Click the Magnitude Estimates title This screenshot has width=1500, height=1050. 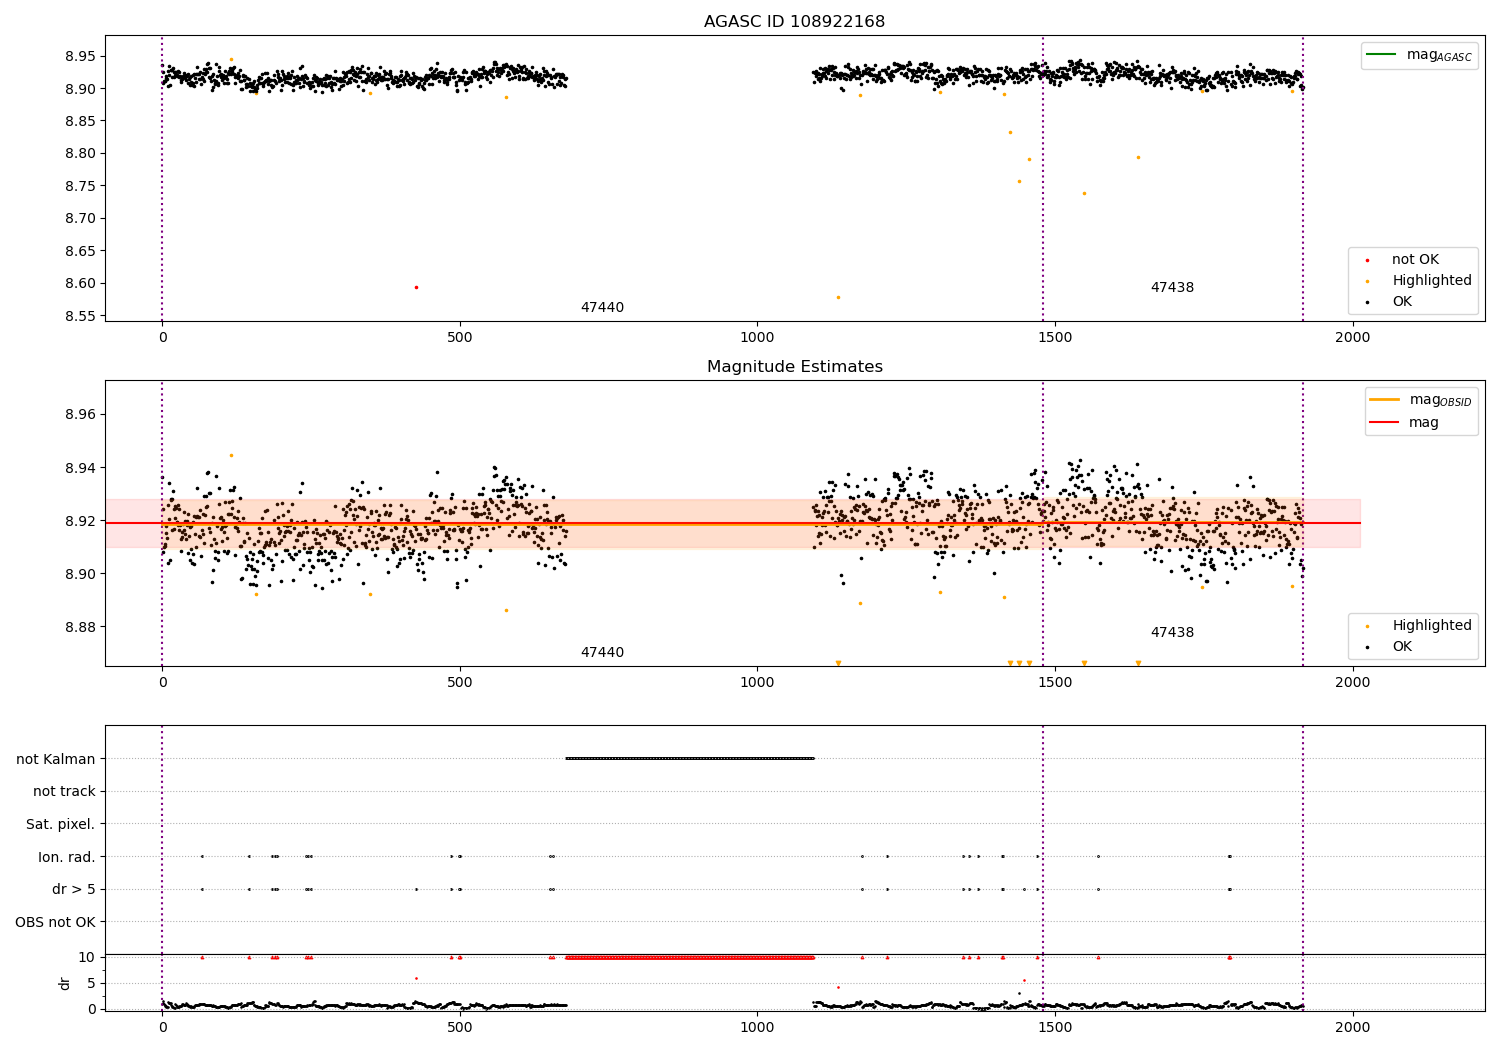pyautogui.click(x=794, y=367)
